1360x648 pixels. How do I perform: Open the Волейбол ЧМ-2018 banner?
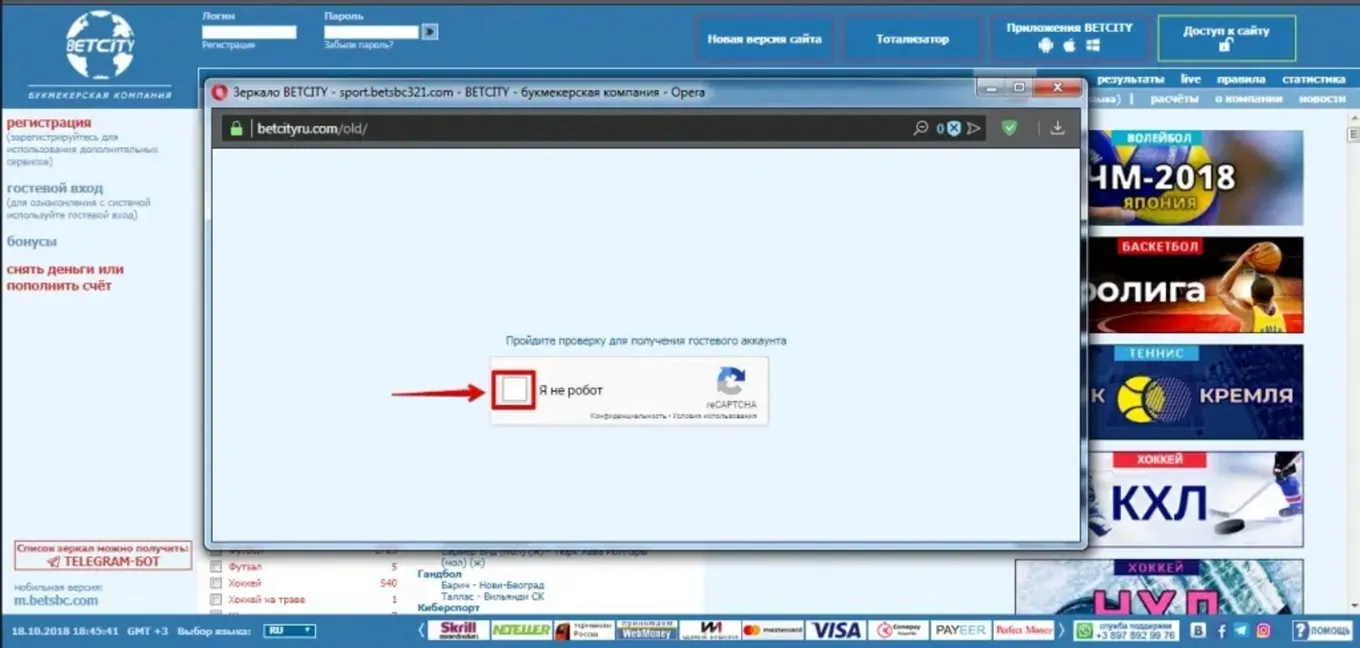click(1195, 177)
